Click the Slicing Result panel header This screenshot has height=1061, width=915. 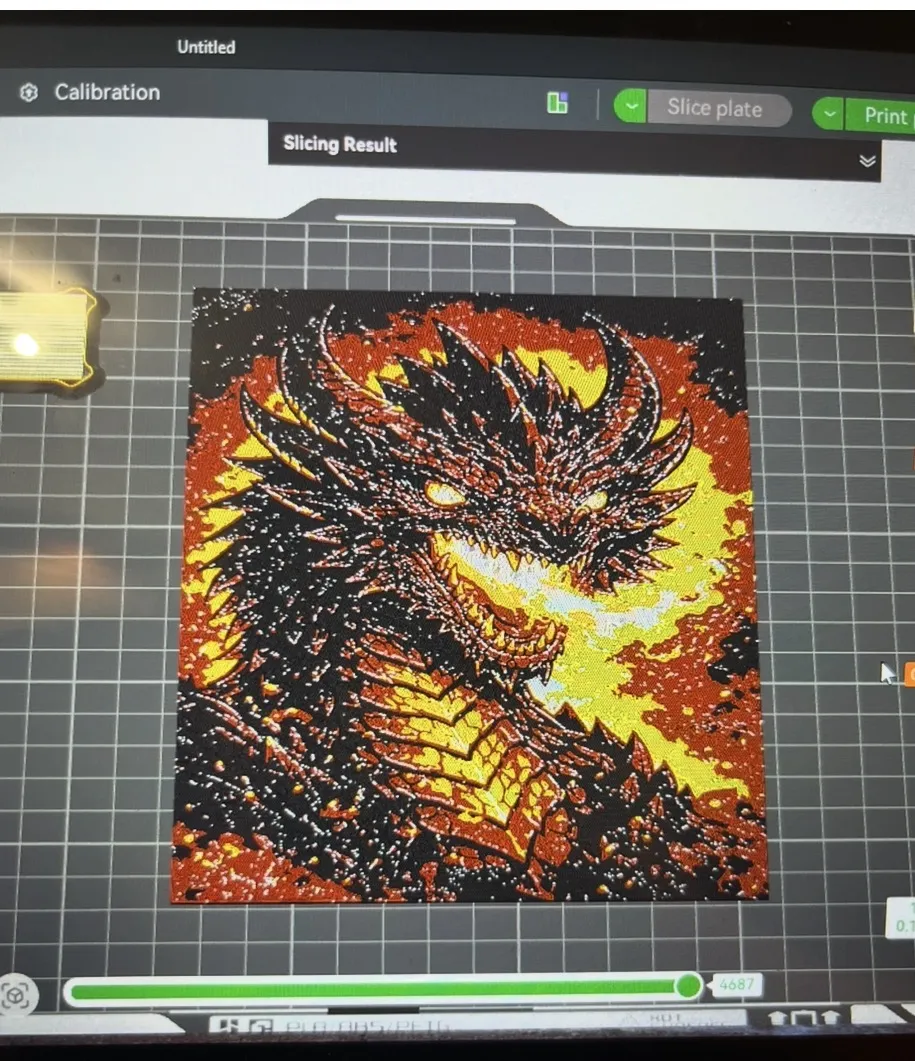575,152
